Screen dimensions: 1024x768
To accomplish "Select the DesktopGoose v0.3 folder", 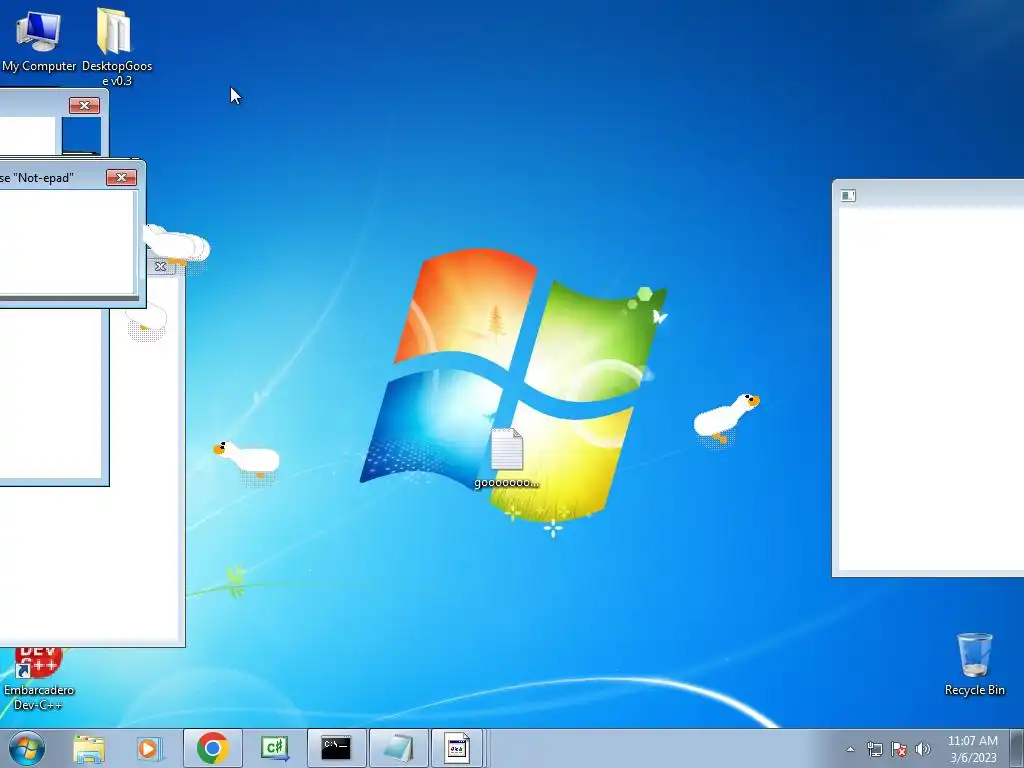I will 116,46.
